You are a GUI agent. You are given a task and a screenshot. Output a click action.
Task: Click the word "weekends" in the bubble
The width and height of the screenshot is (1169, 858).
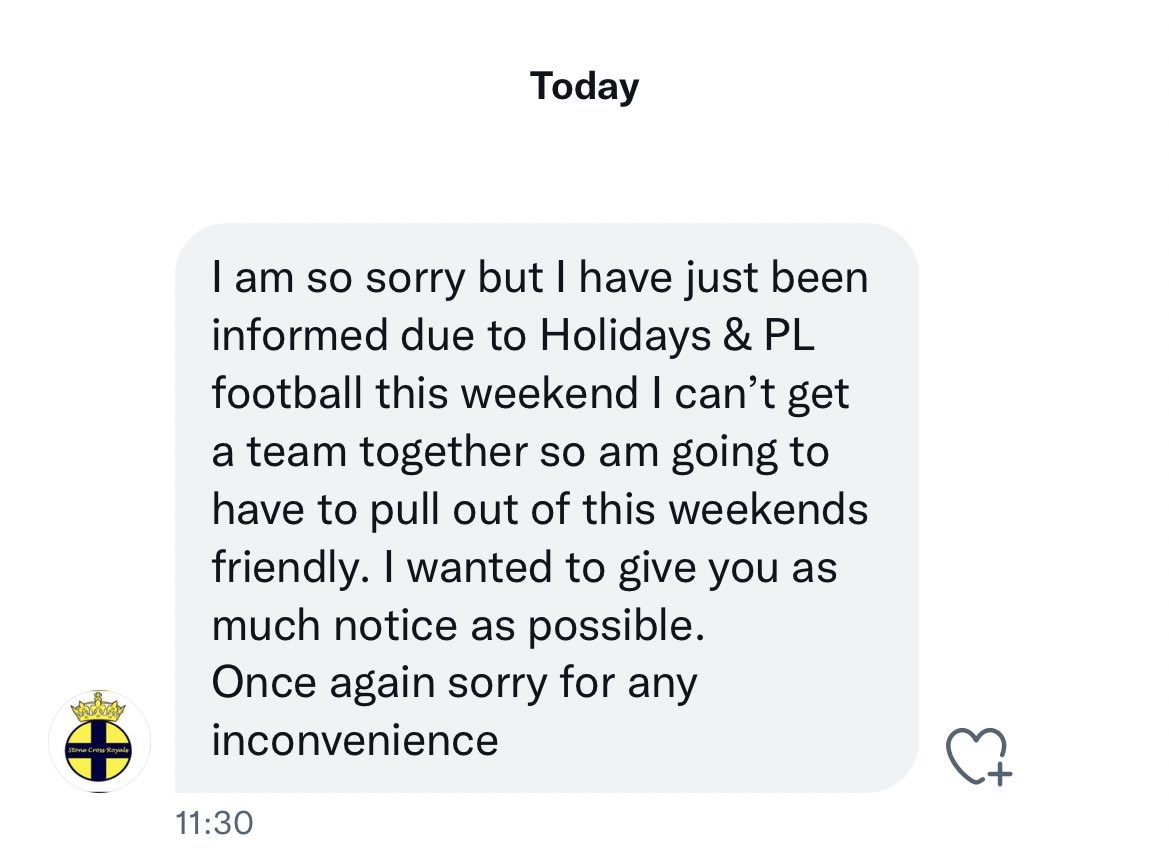(x=768, y=510)
